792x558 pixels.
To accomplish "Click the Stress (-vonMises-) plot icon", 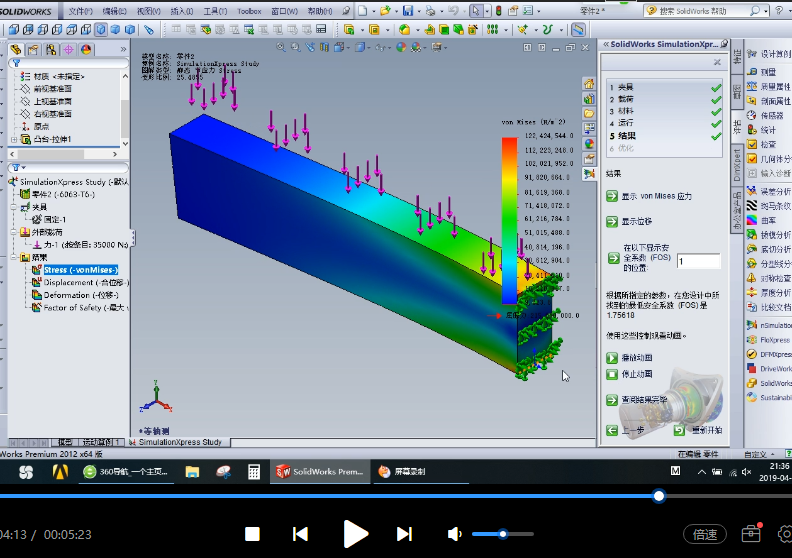I will click(36, 270).
